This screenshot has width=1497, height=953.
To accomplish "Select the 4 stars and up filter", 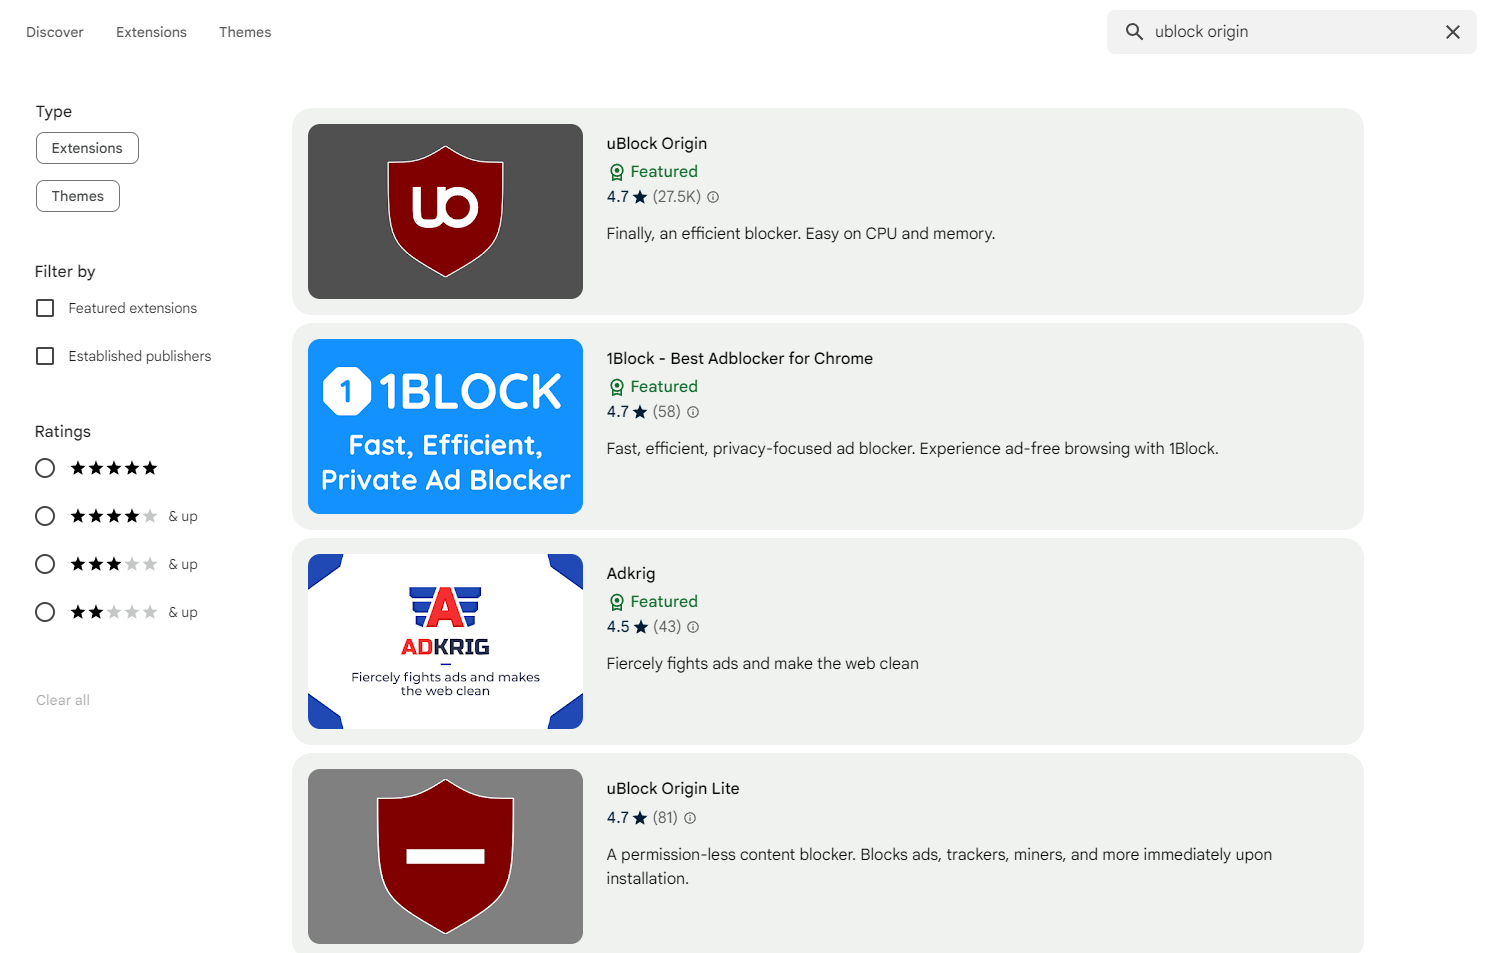I will [x=45, y=516].
